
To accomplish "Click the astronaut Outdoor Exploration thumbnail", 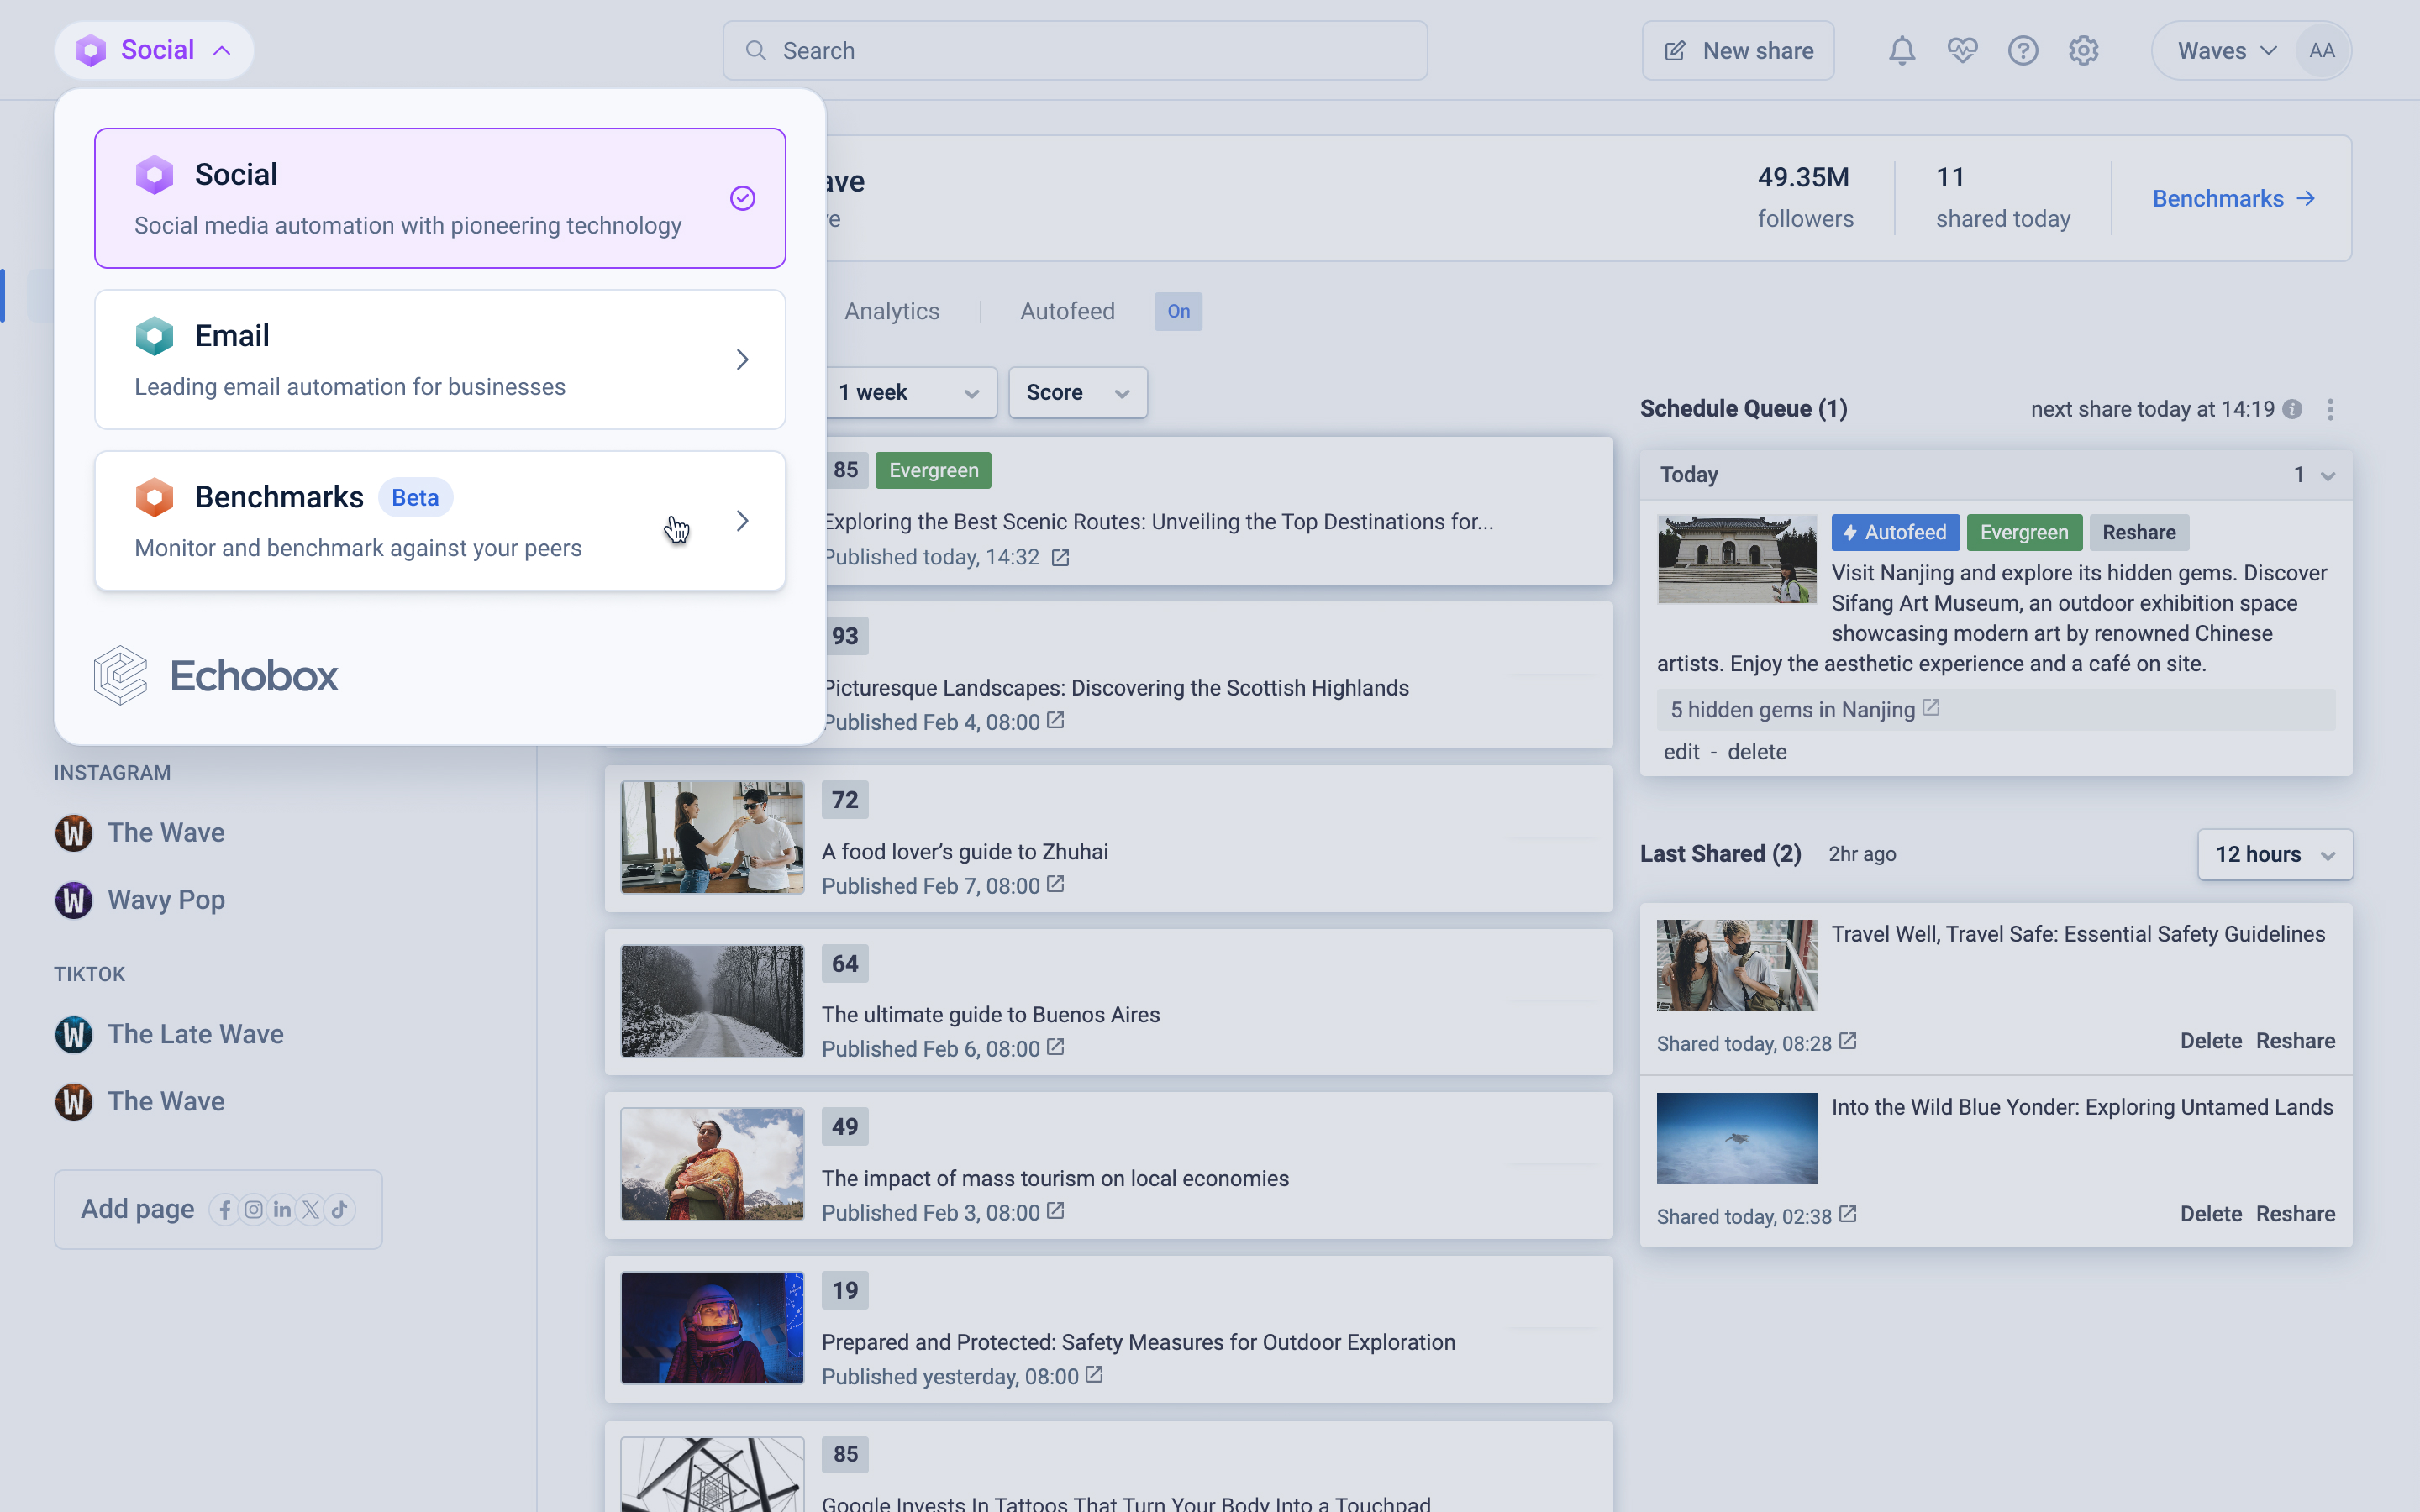I will 712,1328.
